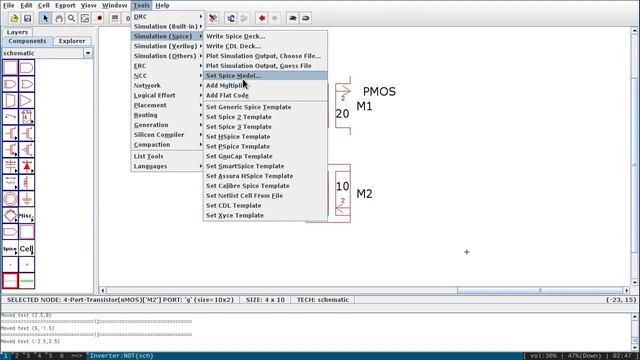Click the grid alignment toolbar icon
Image resolution: width=640 pixels, height=360 pixels.
(x=115, y=18)
